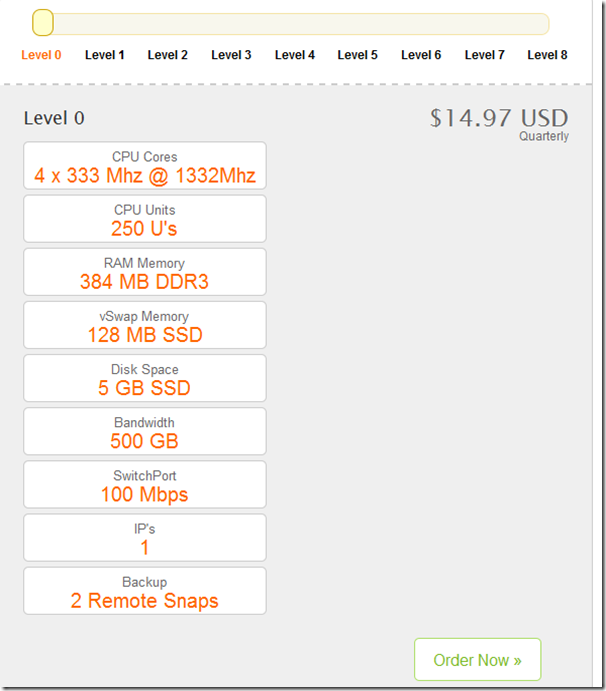Select the Level 8 label
Viewport: 606px width, 691px height.
click(547, 55)
